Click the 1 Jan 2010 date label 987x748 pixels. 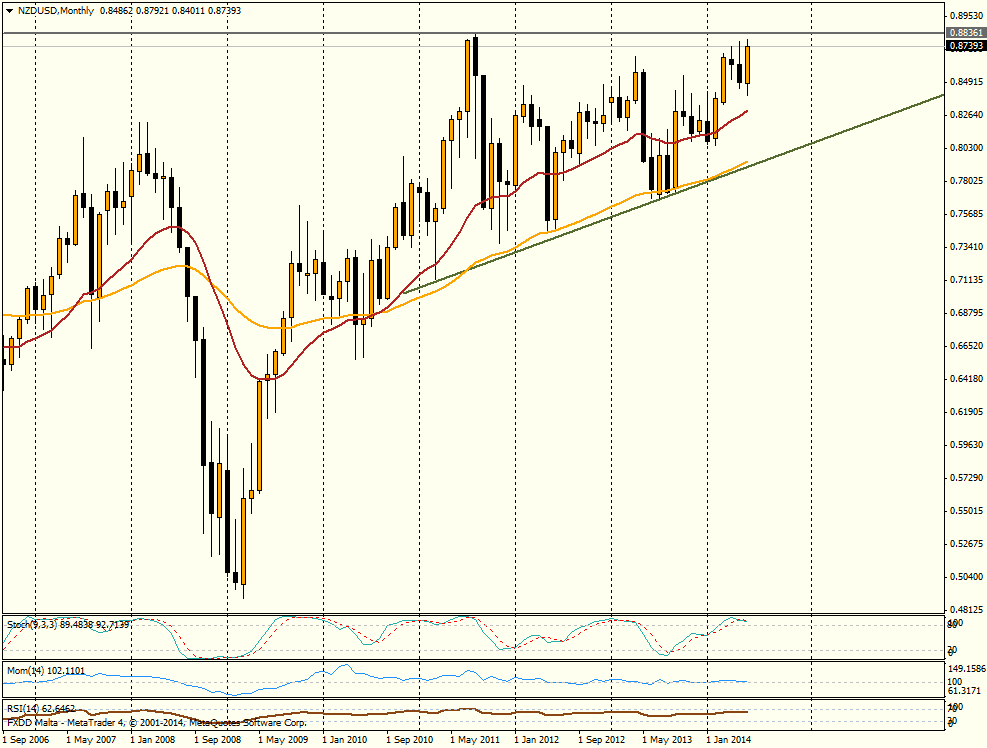pos(345,740)
